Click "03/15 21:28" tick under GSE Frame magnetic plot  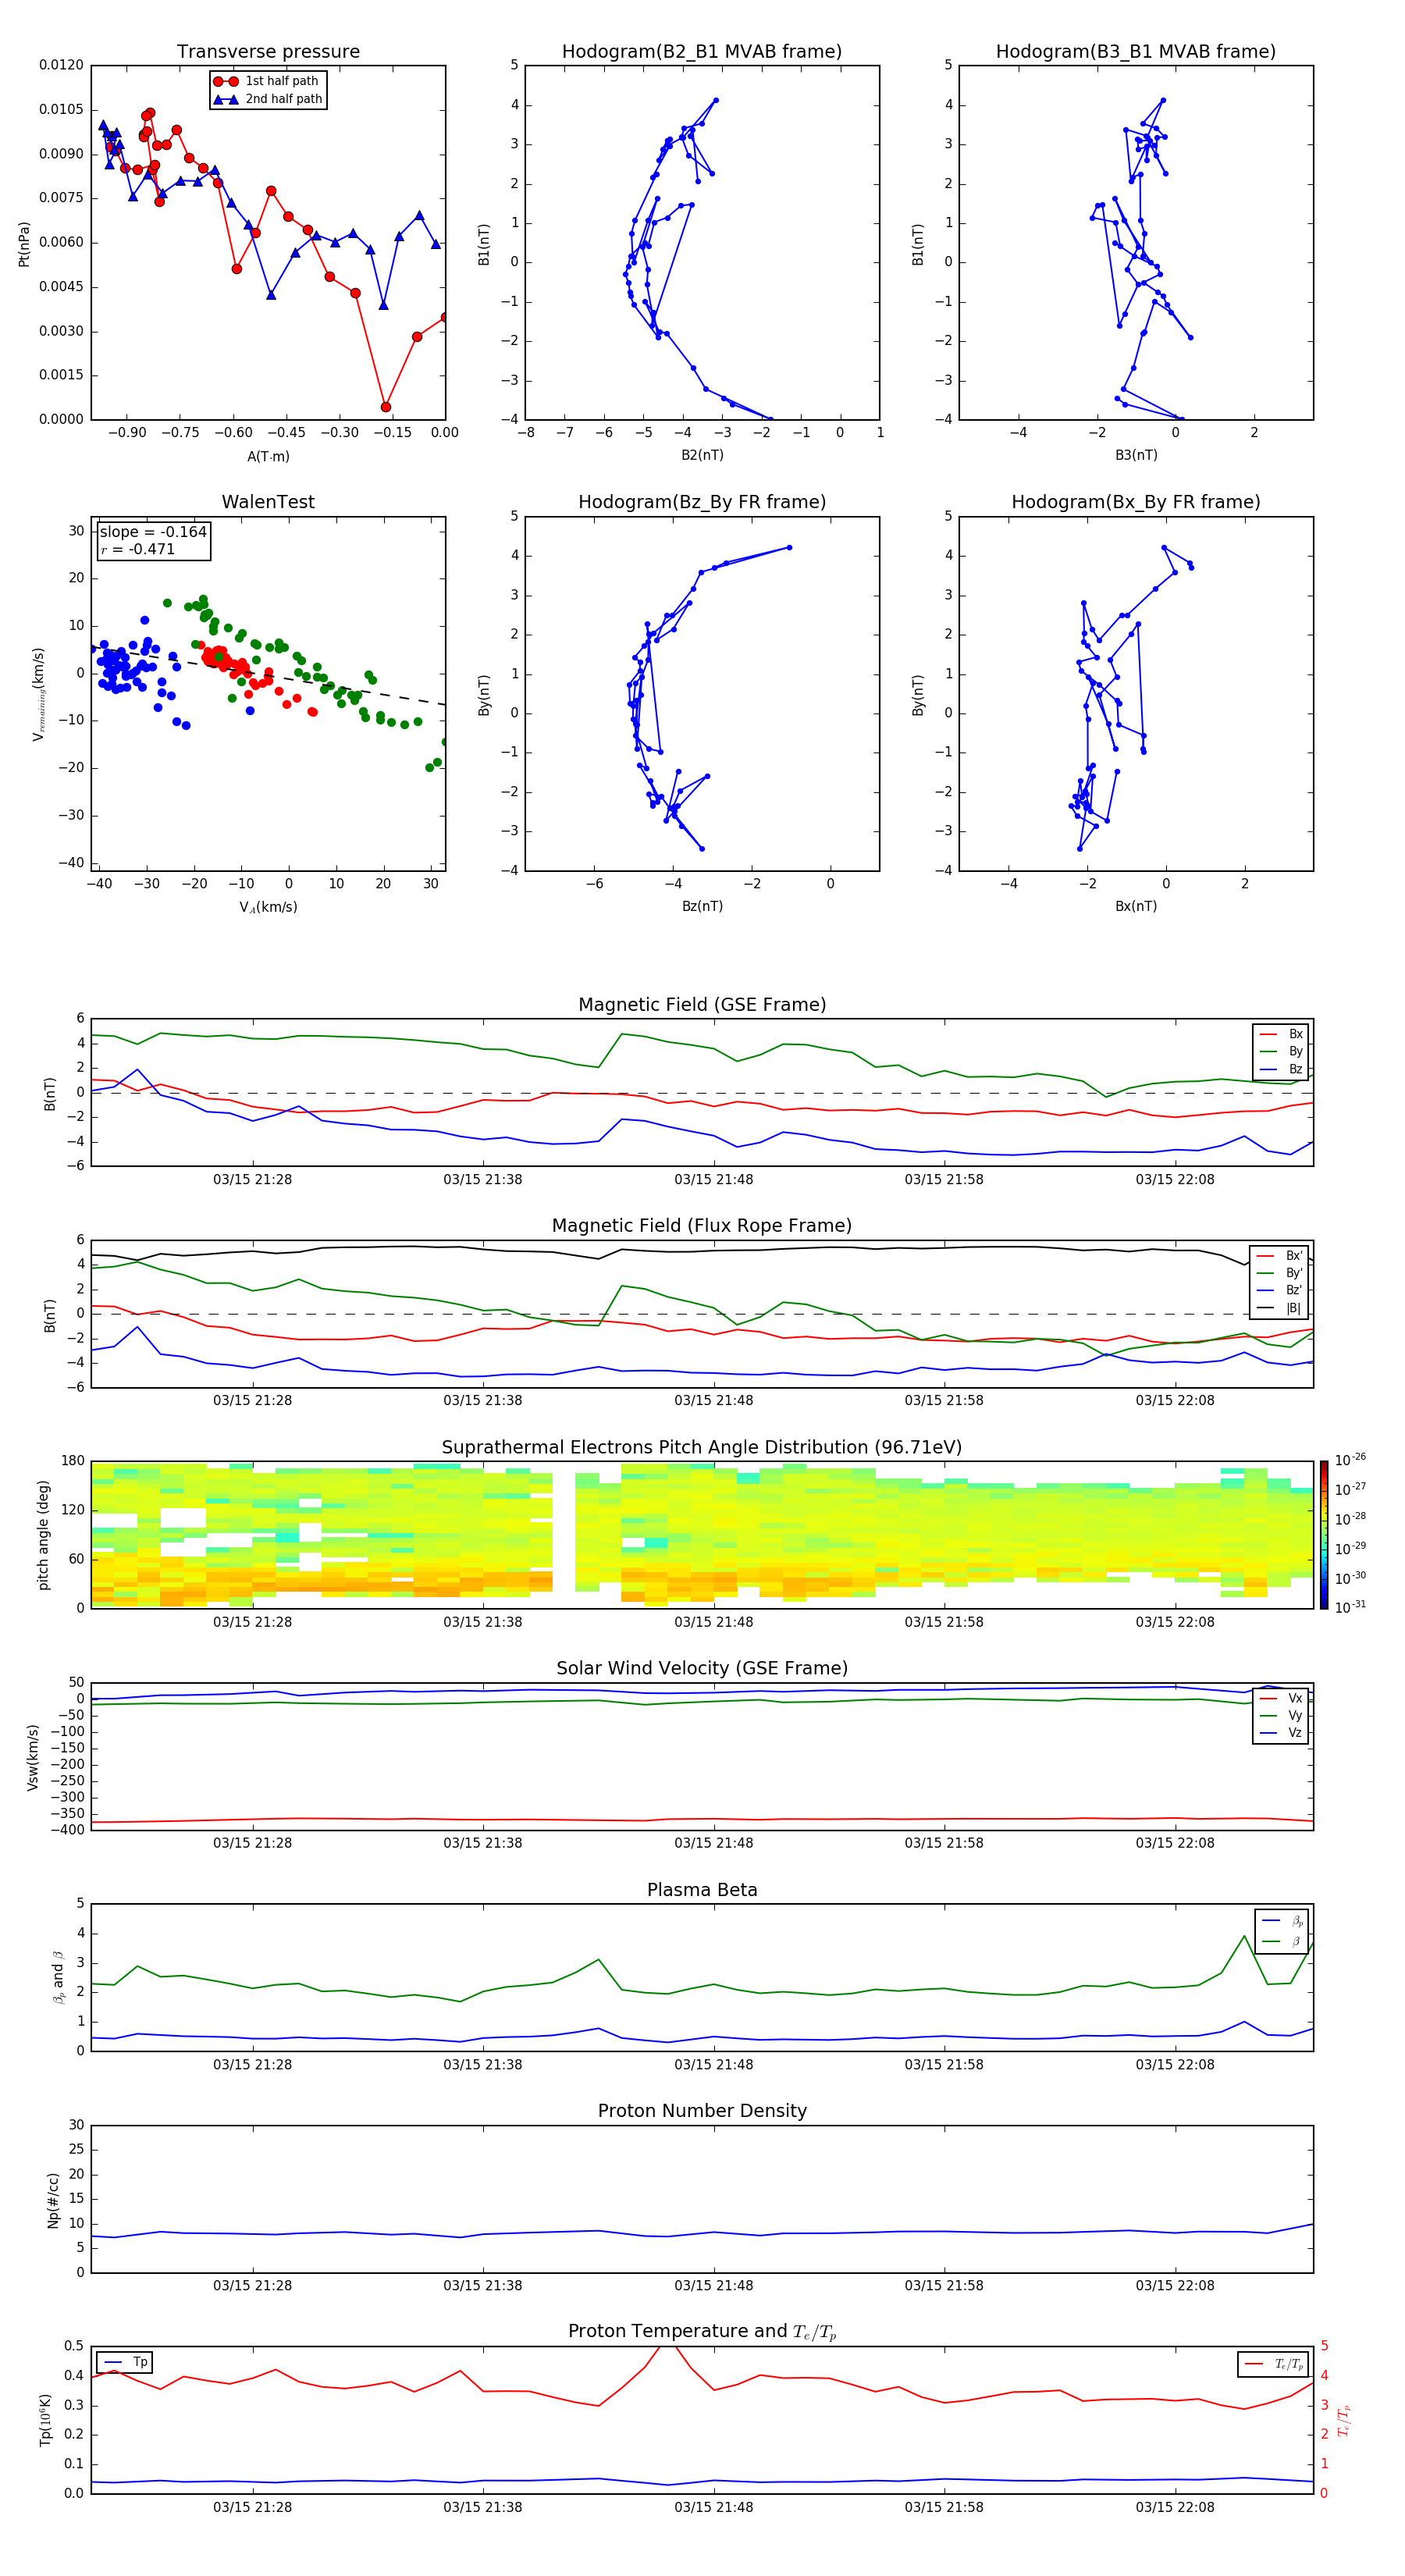252,1180
